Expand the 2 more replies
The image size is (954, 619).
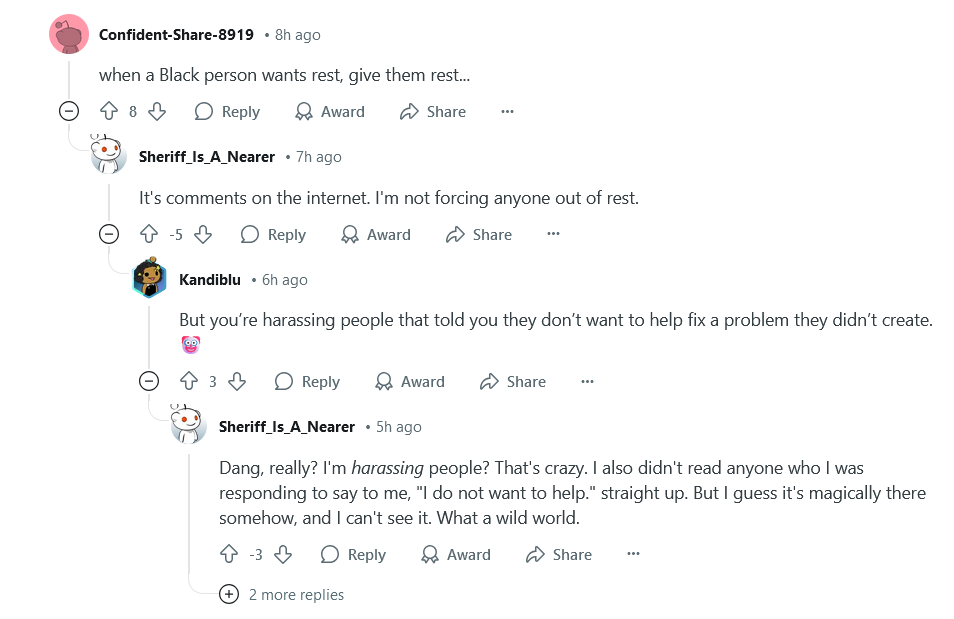pos(282,595)
